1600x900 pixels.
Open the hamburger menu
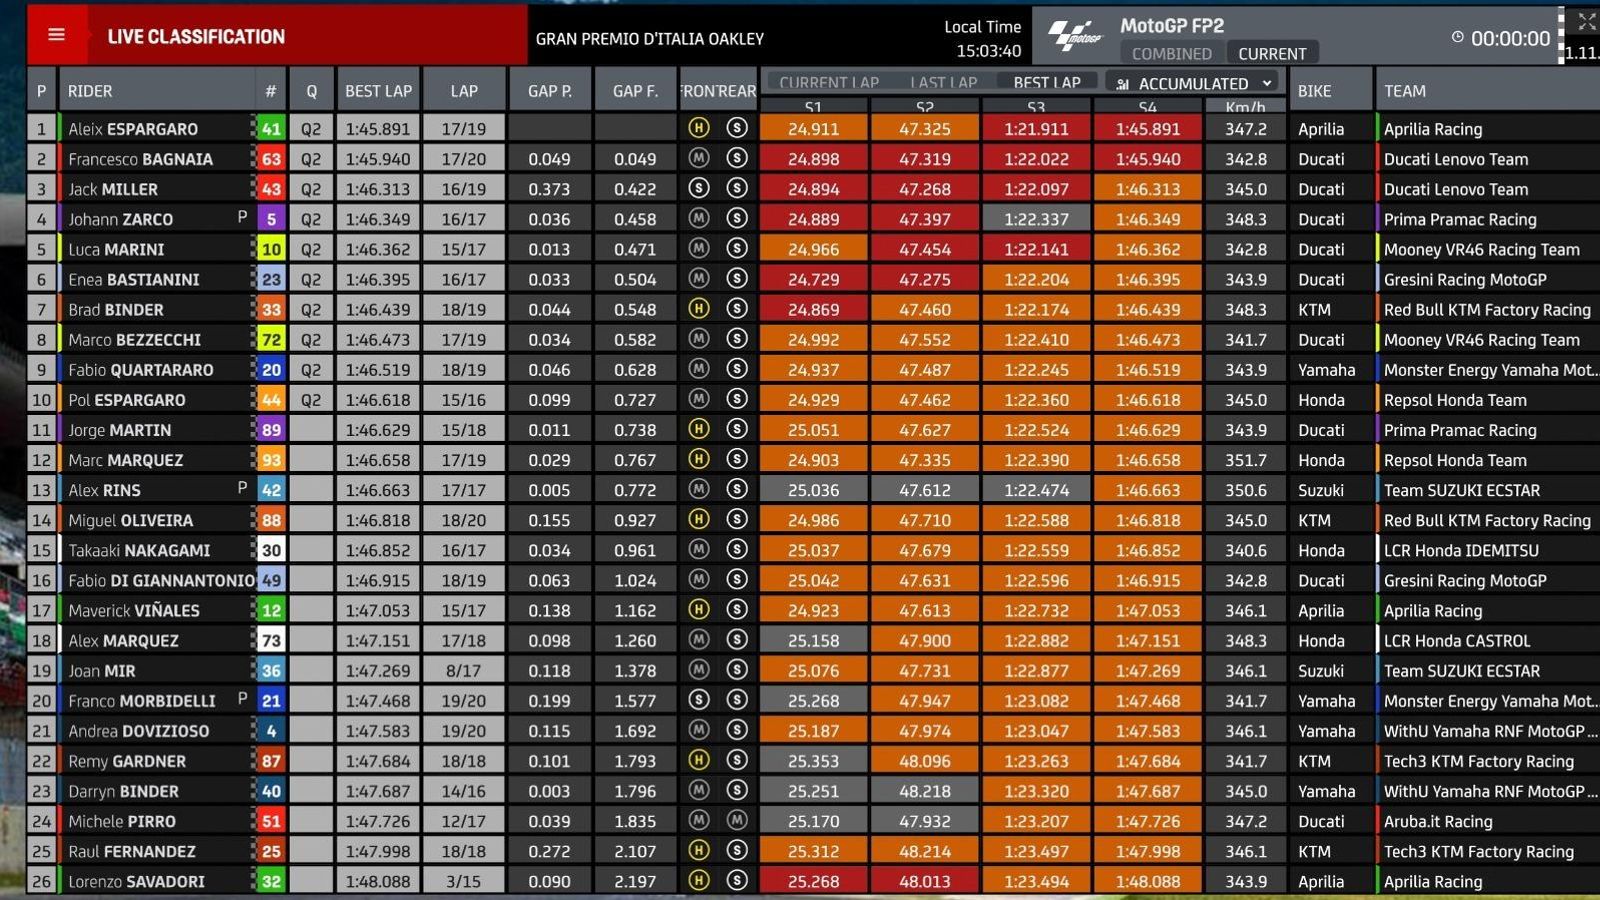(57, 35)
